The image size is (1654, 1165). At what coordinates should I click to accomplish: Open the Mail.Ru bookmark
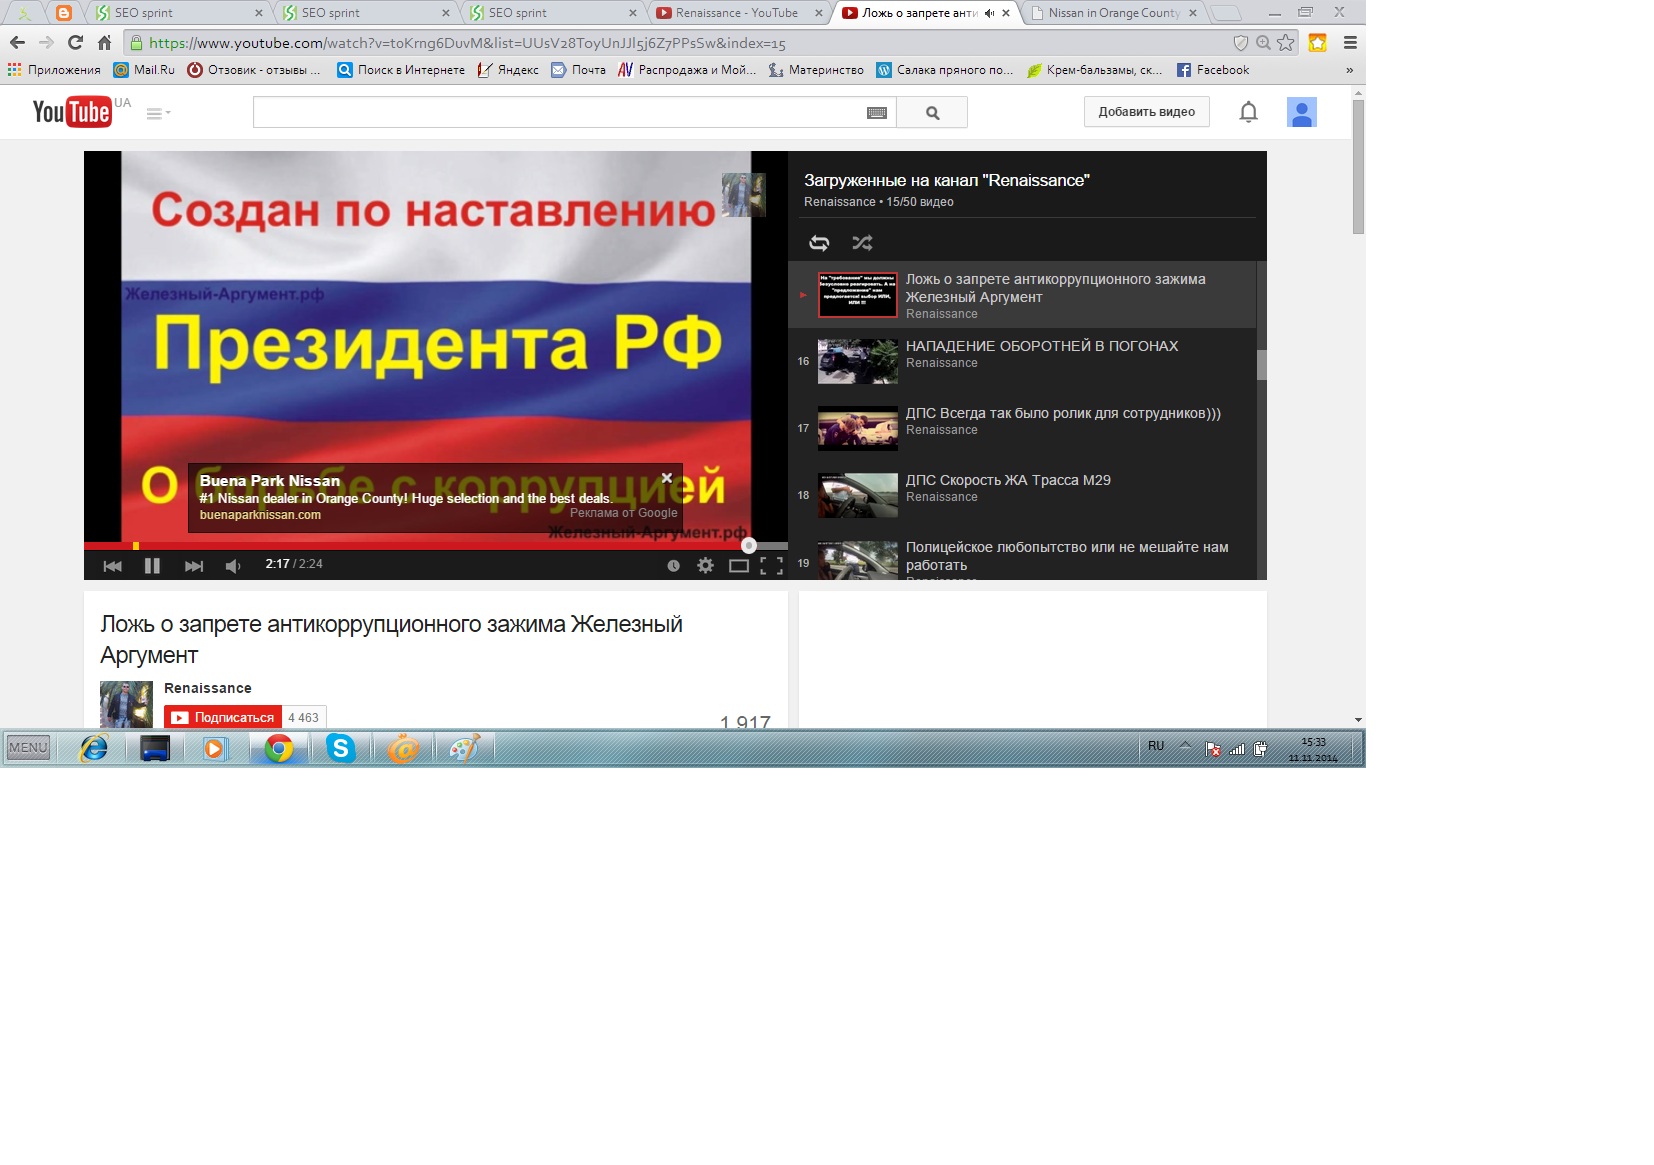(144, 70)
